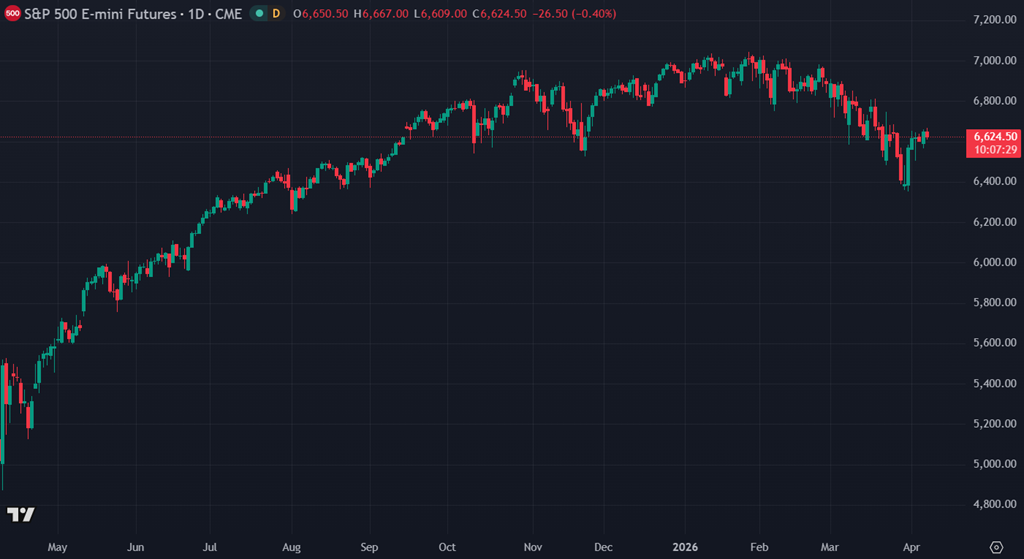Viewport: 1024px width, 559px height.
Task: Click the May label on time axis
Action: 57,547
